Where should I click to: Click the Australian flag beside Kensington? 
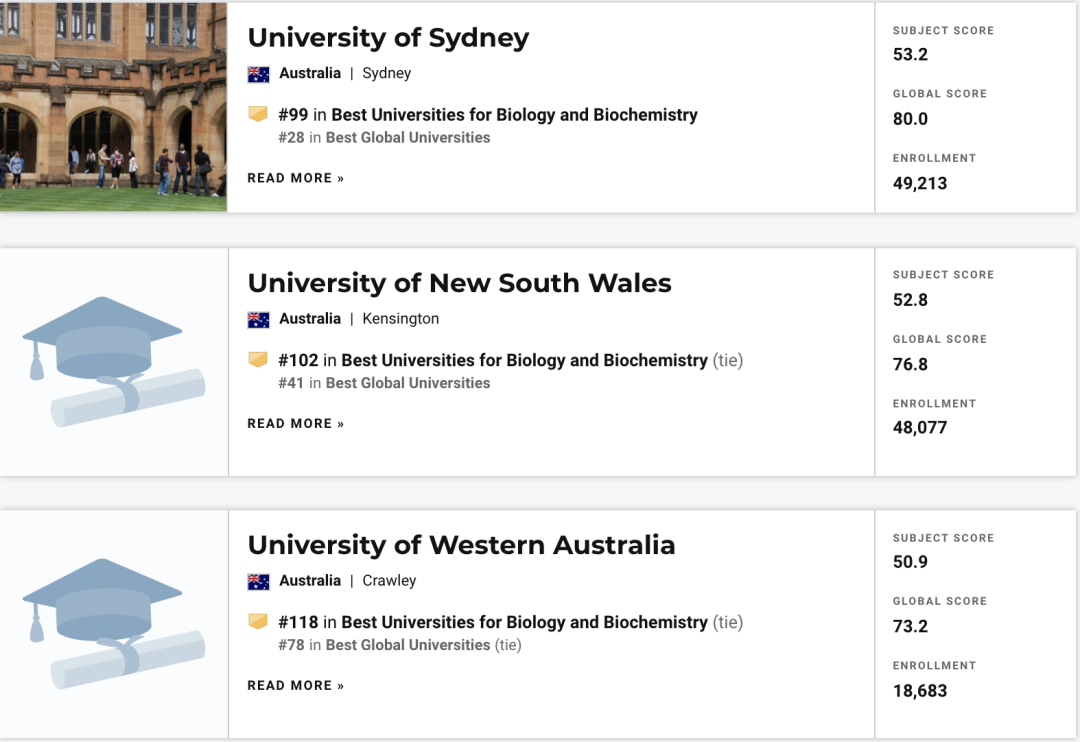258,320
